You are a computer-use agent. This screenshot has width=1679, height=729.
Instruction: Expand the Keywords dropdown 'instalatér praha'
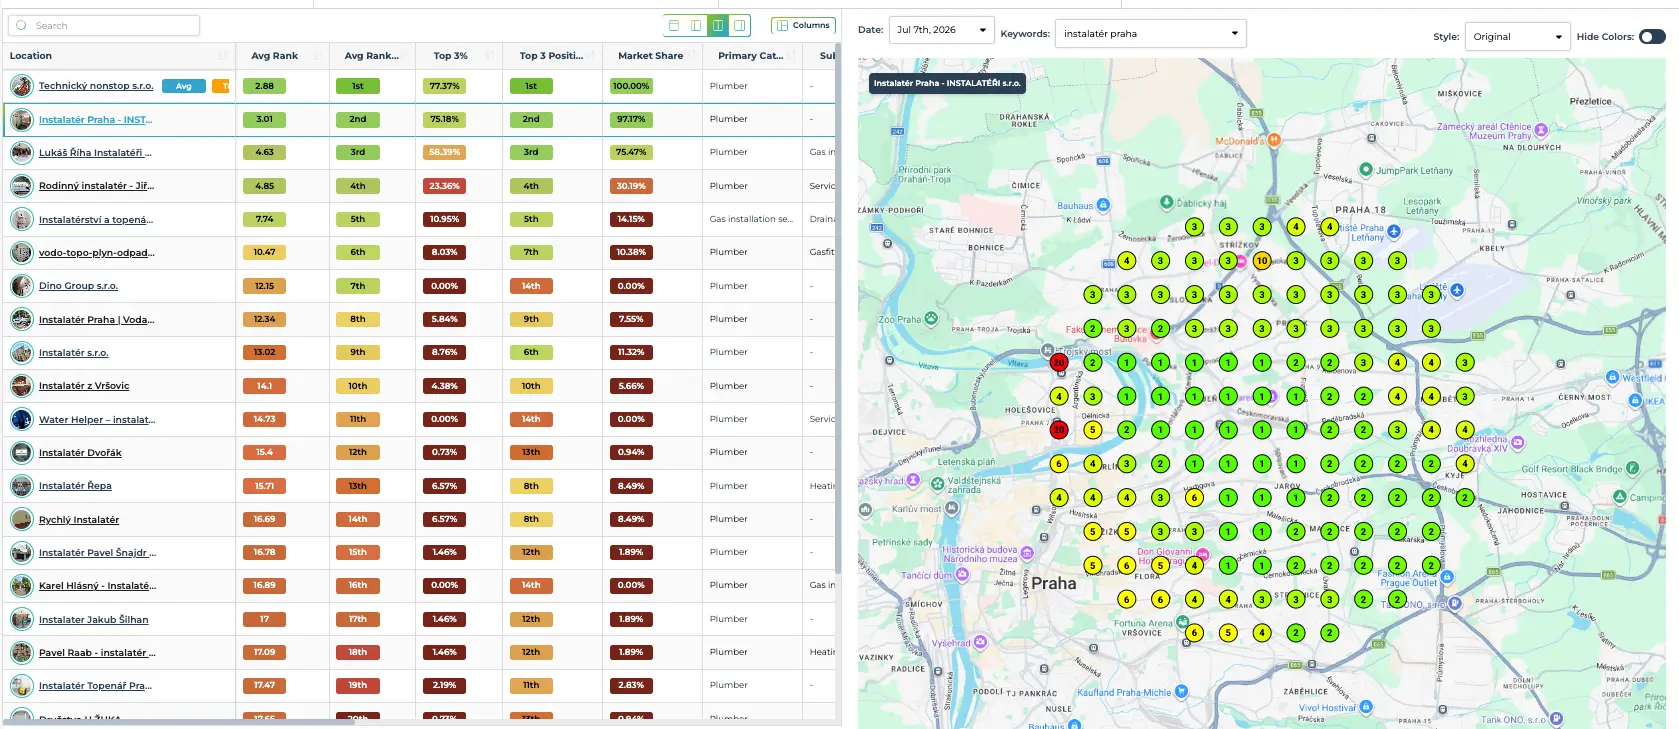point(1151,33)
